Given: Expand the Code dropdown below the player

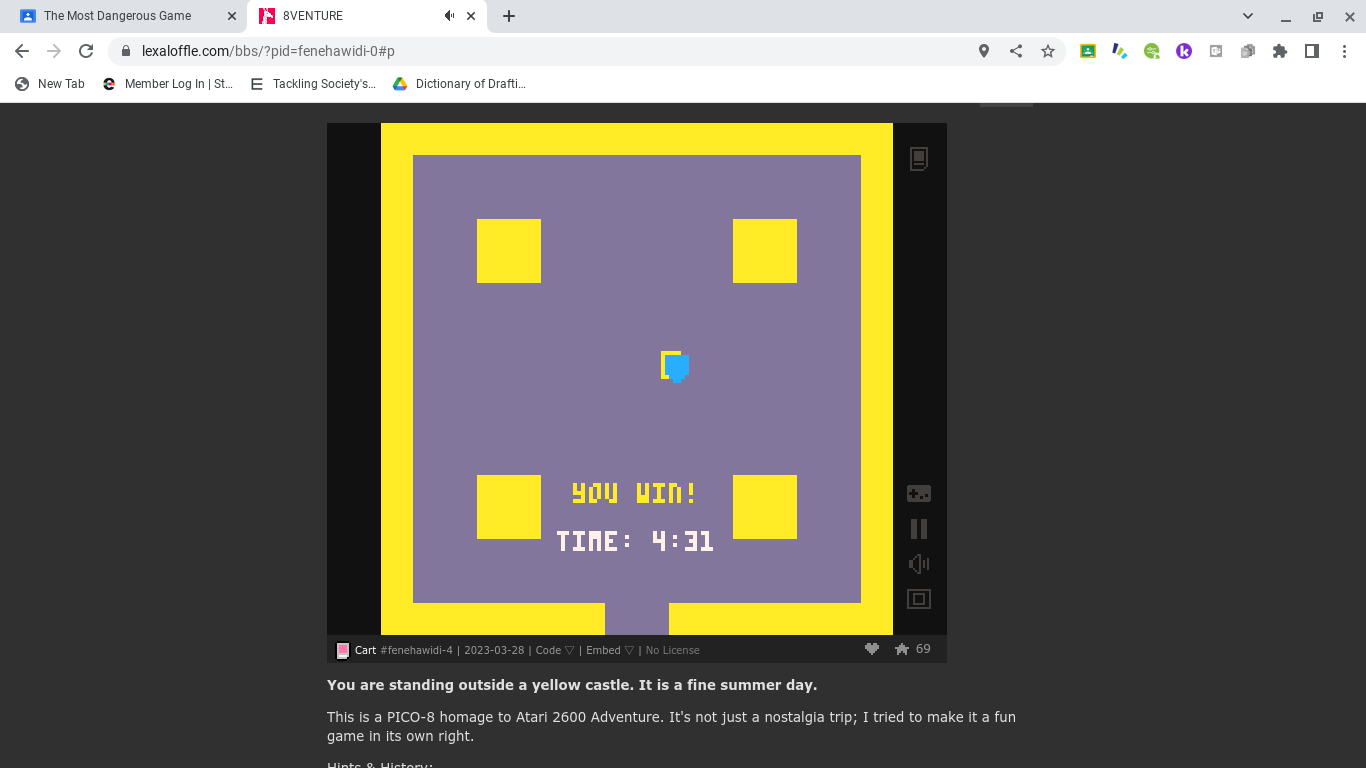Looking at the screenshot, I should [x=555, y=650].
